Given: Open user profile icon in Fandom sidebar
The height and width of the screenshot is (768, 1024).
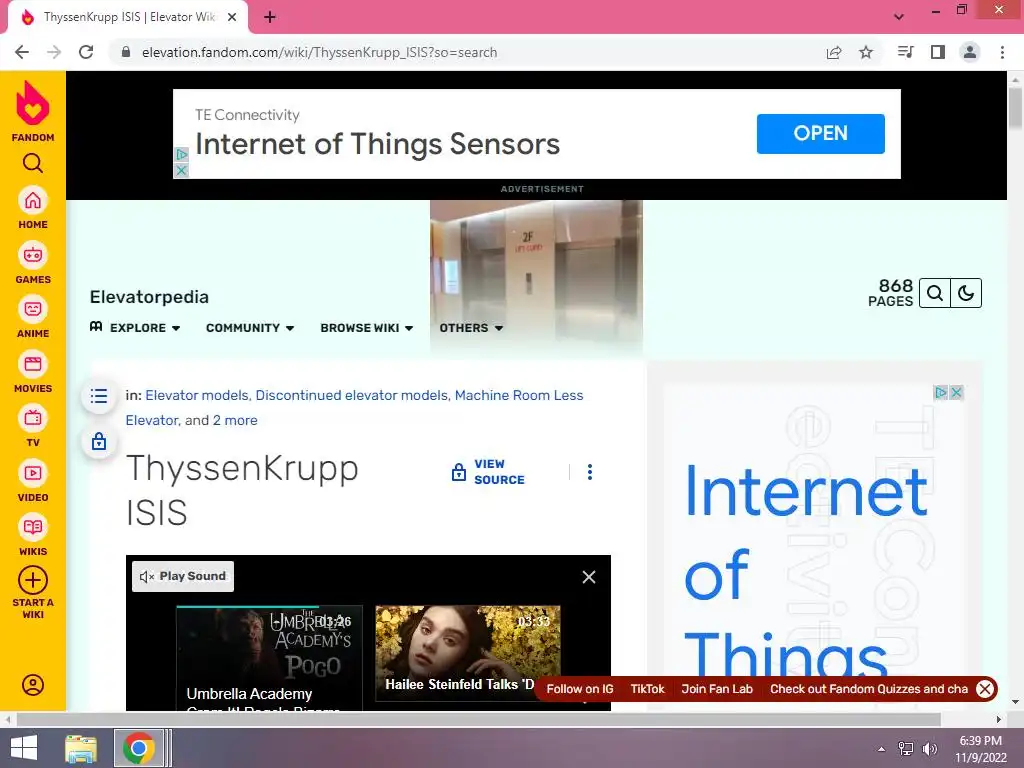Looking at the screenshot, I should tap(33, 684).
